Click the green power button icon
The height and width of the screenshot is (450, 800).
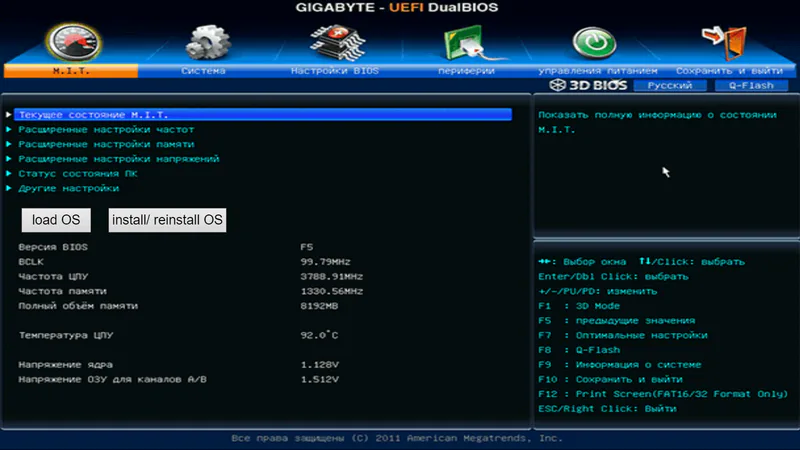coord(594,42)
